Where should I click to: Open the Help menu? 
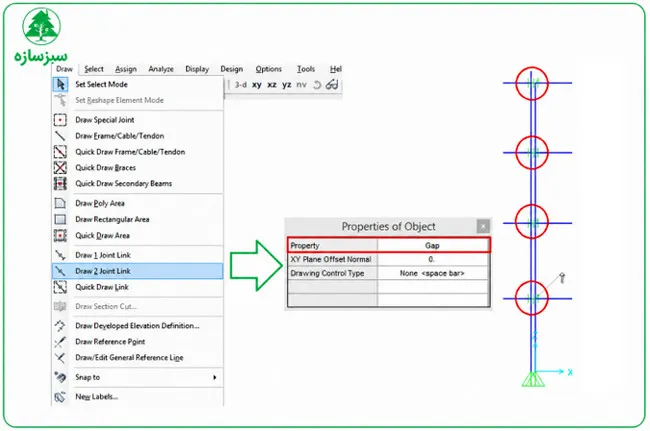335,69
